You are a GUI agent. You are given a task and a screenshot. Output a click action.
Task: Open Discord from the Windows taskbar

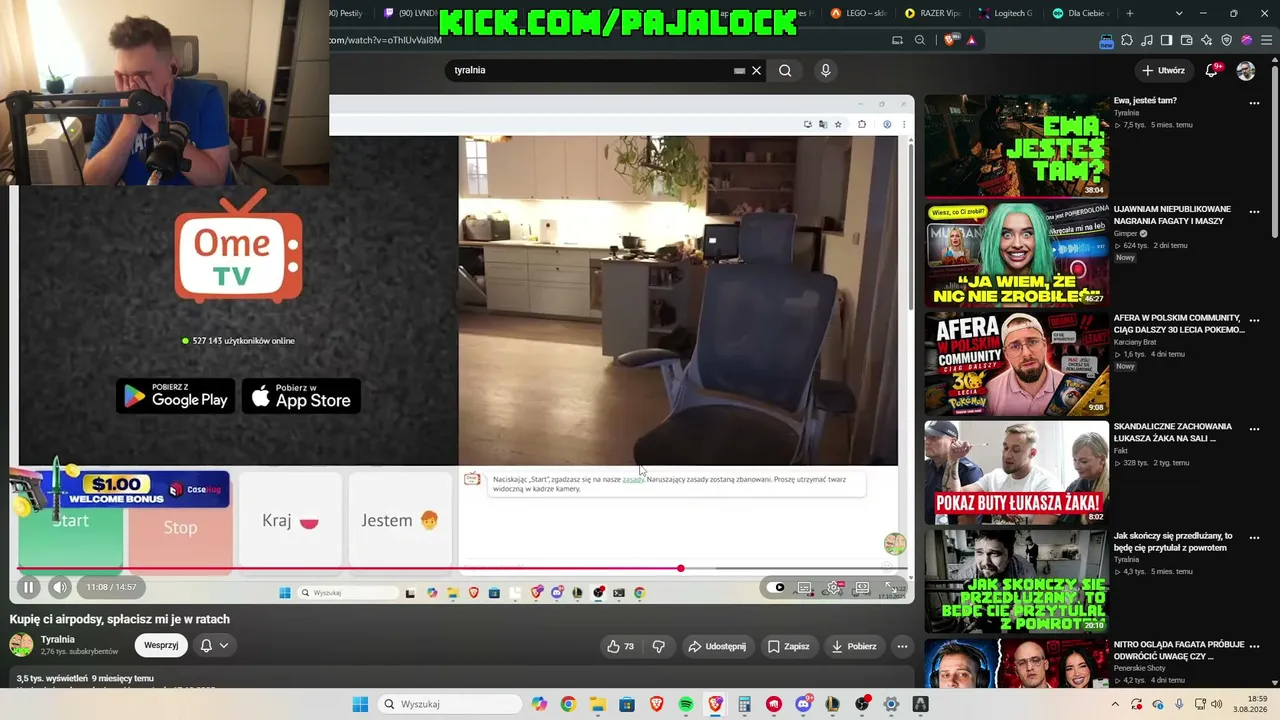tap(804, 704)
